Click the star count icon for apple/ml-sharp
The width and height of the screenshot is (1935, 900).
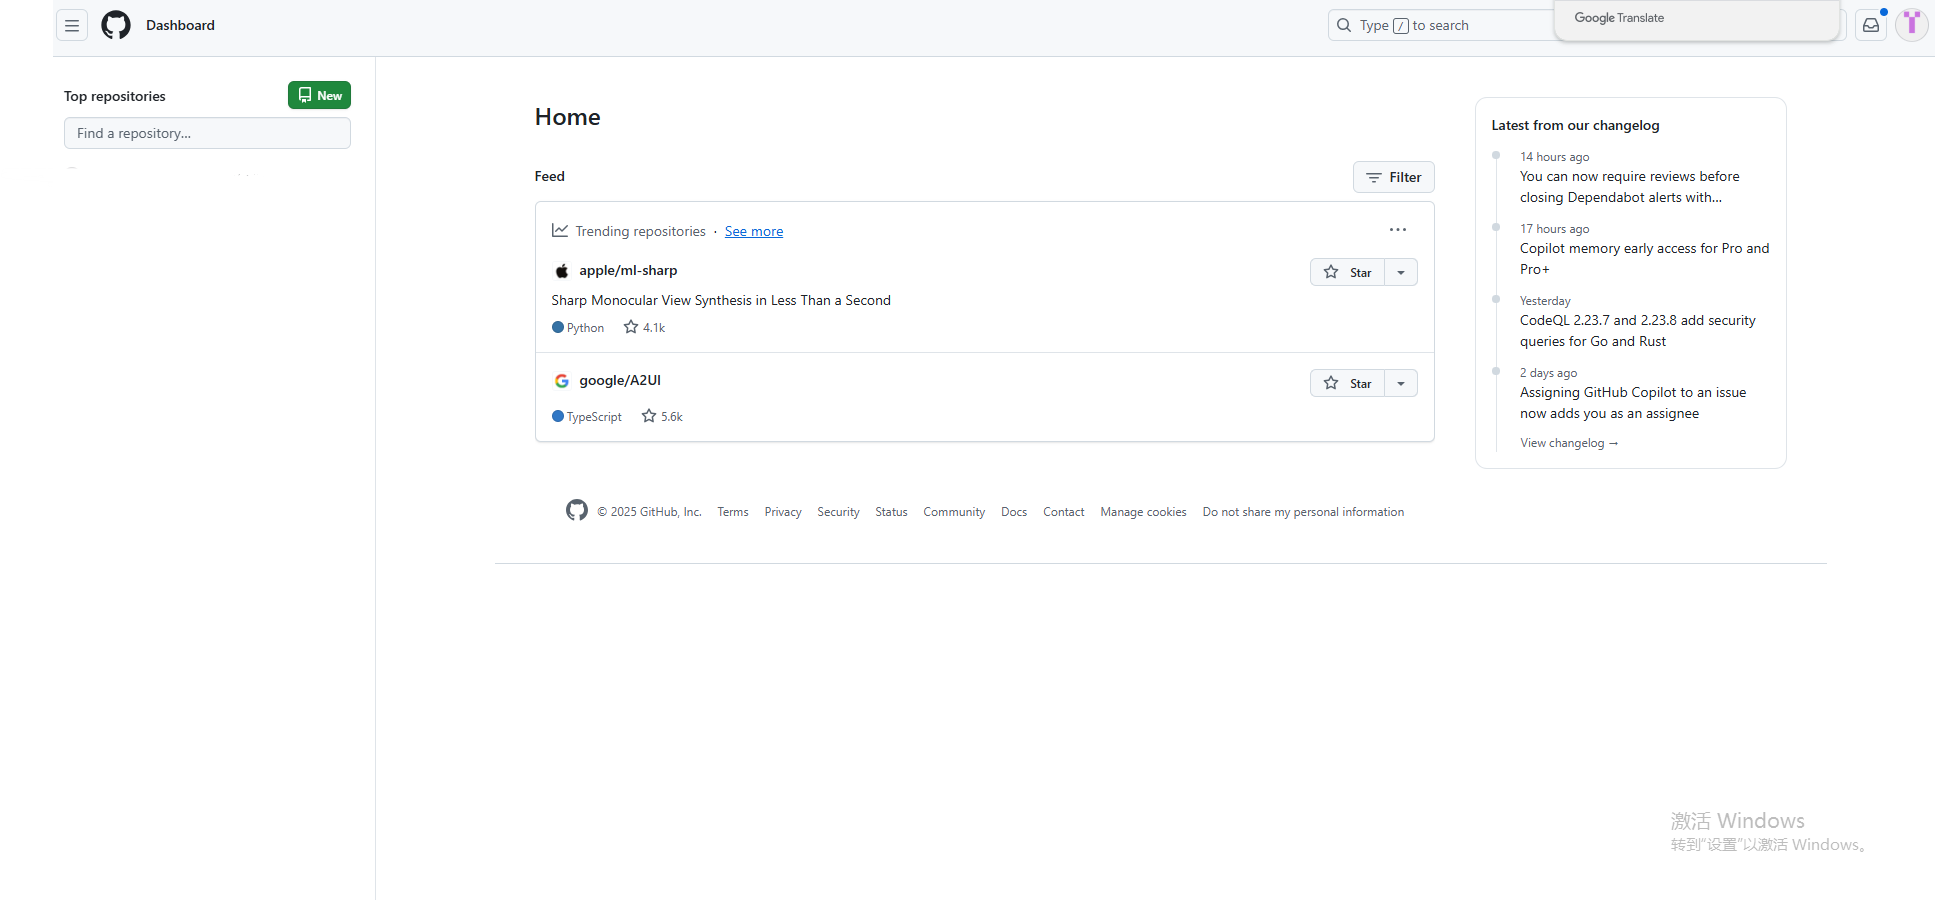(631, 327)
